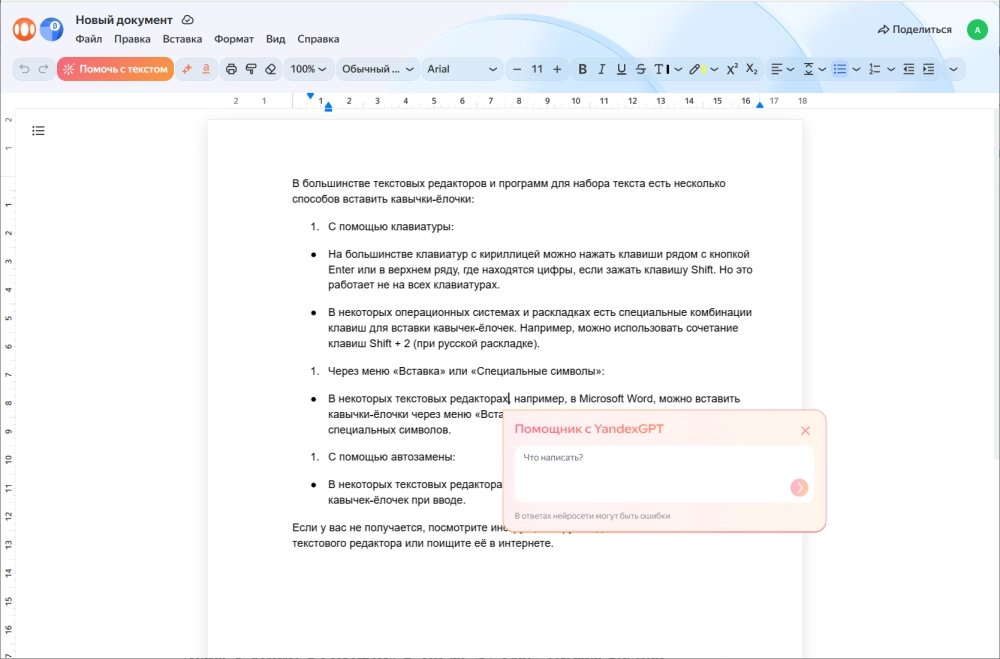Click the blue browser beta logo icon
Screen dimensions: 1000x659
click(52, 29)
